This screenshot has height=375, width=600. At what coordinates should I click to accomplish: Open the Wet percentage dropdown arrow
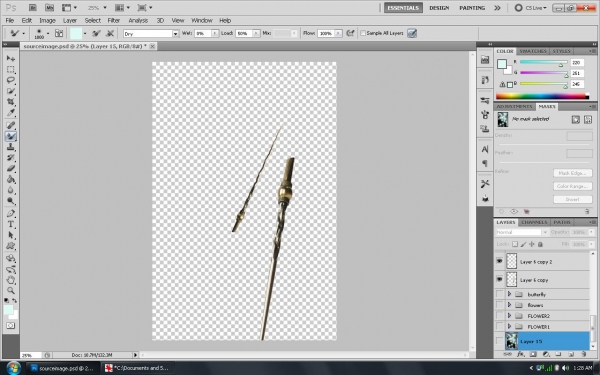pos(215,34)
